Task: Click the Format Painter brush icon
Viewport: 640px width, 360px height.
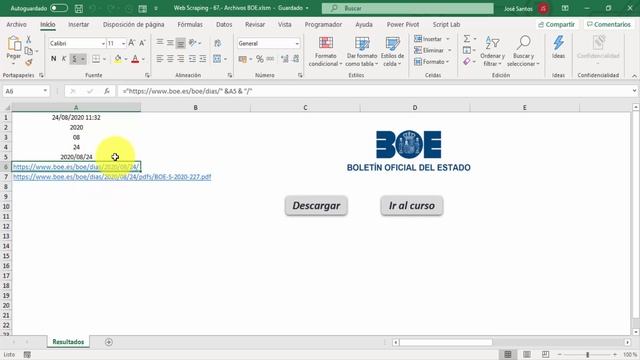Action: [x=29, y=62]
